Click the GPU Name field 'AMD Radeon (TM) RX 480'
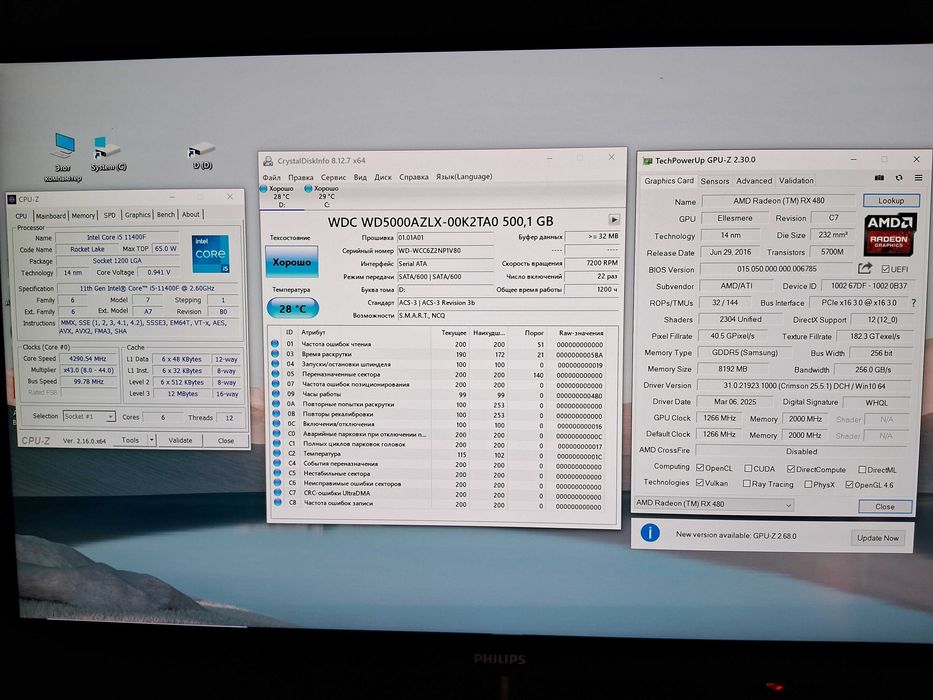933x700 pixels. click(779, 201)
